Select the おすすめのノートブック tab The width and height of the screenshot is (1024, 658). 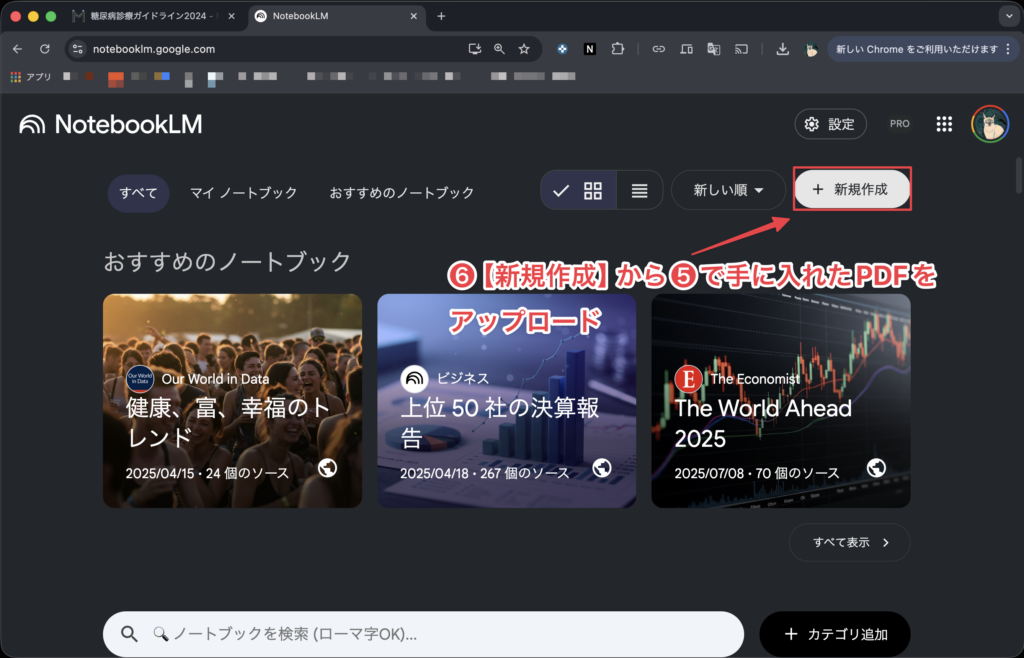coord(402,192)
